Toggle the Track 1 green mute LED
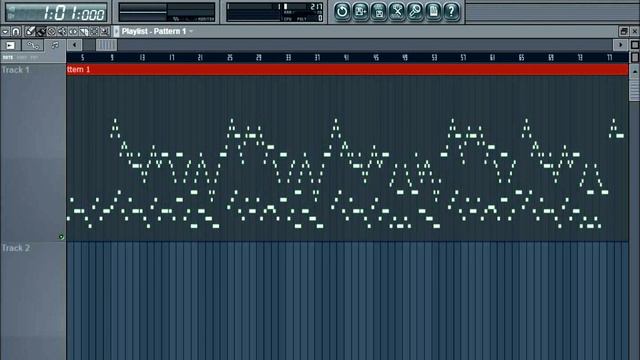640x360 pixels. tap(61, 237)
